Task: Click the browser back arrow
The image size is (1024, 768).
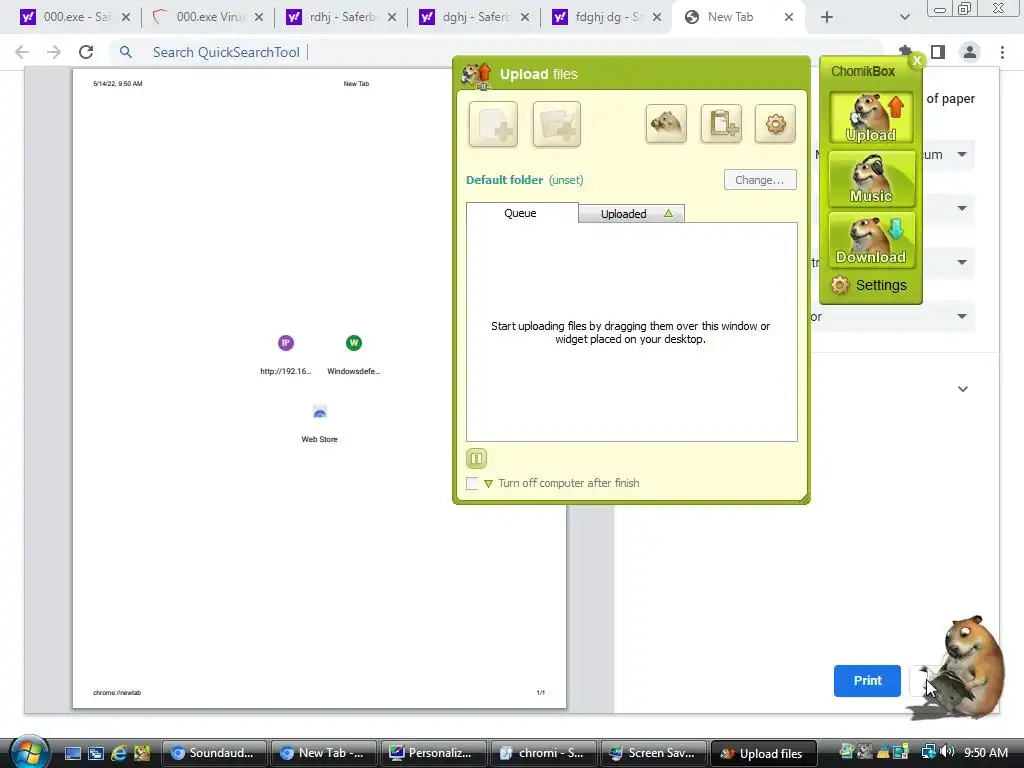Action: click(x=22, y=52)
